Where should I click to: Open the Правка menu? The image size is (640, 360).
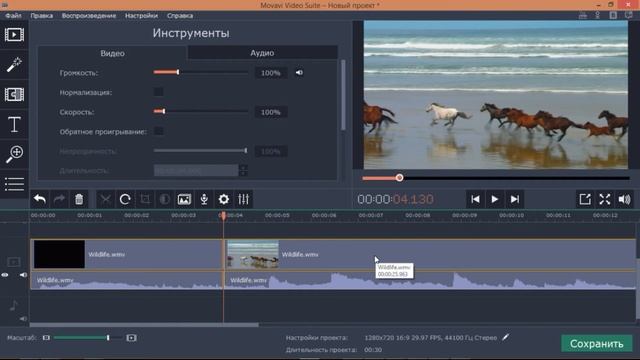pyautogui.click(x=42, y=16)
